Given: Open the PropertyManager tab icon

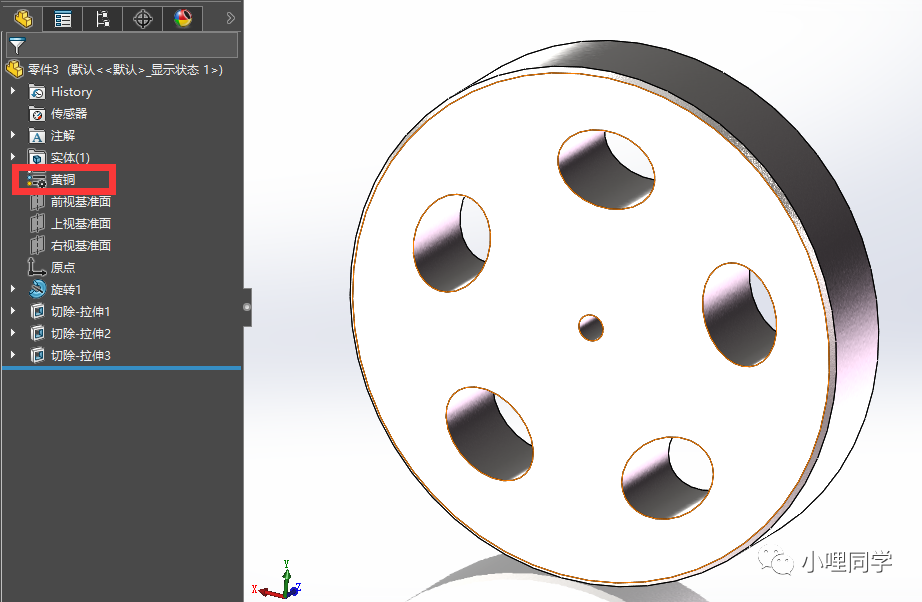Looking at the screenshot, I should [61, 18].
